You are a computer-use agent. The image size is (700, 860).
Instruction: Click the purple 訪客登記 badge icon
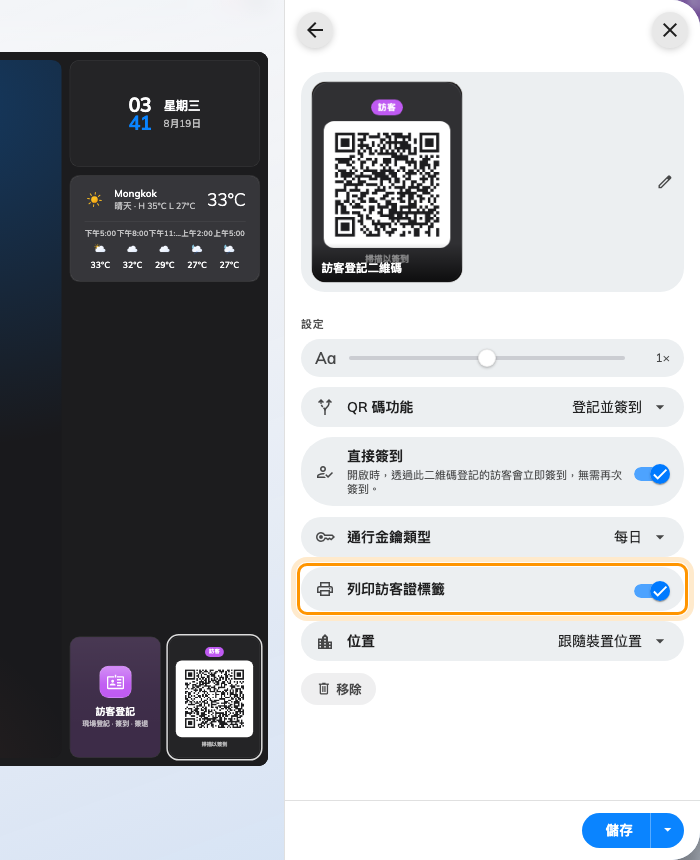115,682
